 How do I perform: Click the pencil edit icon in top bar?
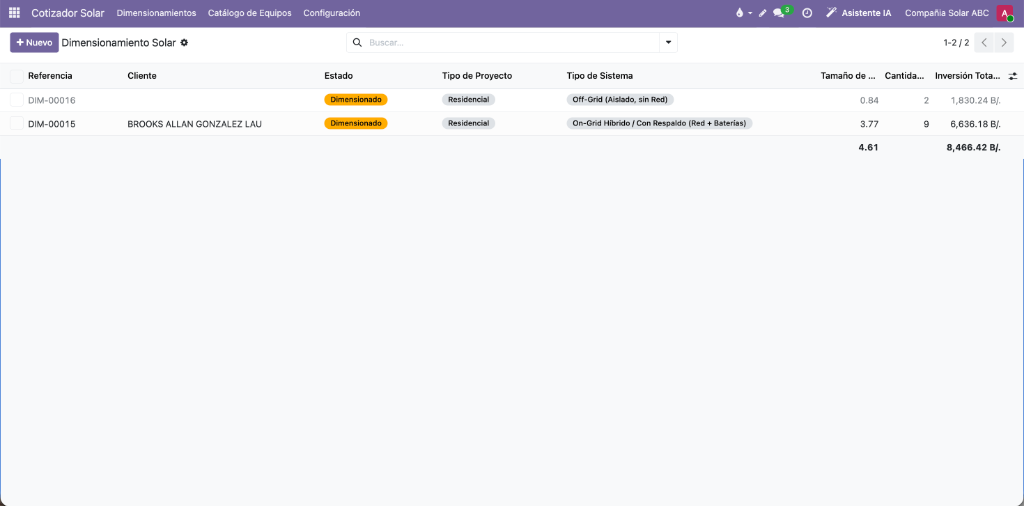coord(762,13)
